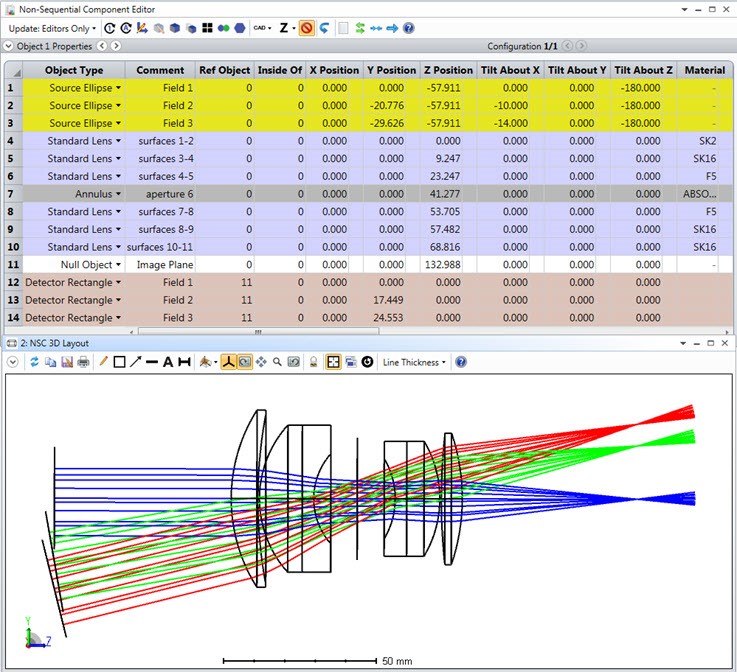Open the Line Thickness dropdown
The image size is (737, 672).
[x=414, y=362]
